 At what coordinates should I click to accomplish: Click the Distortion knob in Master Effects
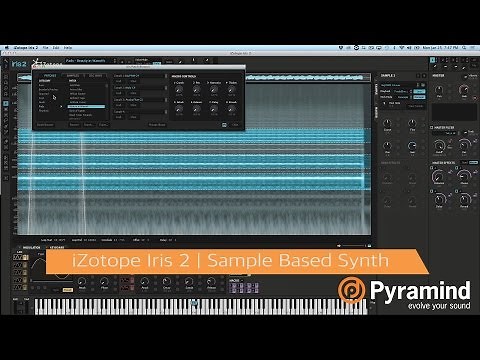(x=439, y=176)
